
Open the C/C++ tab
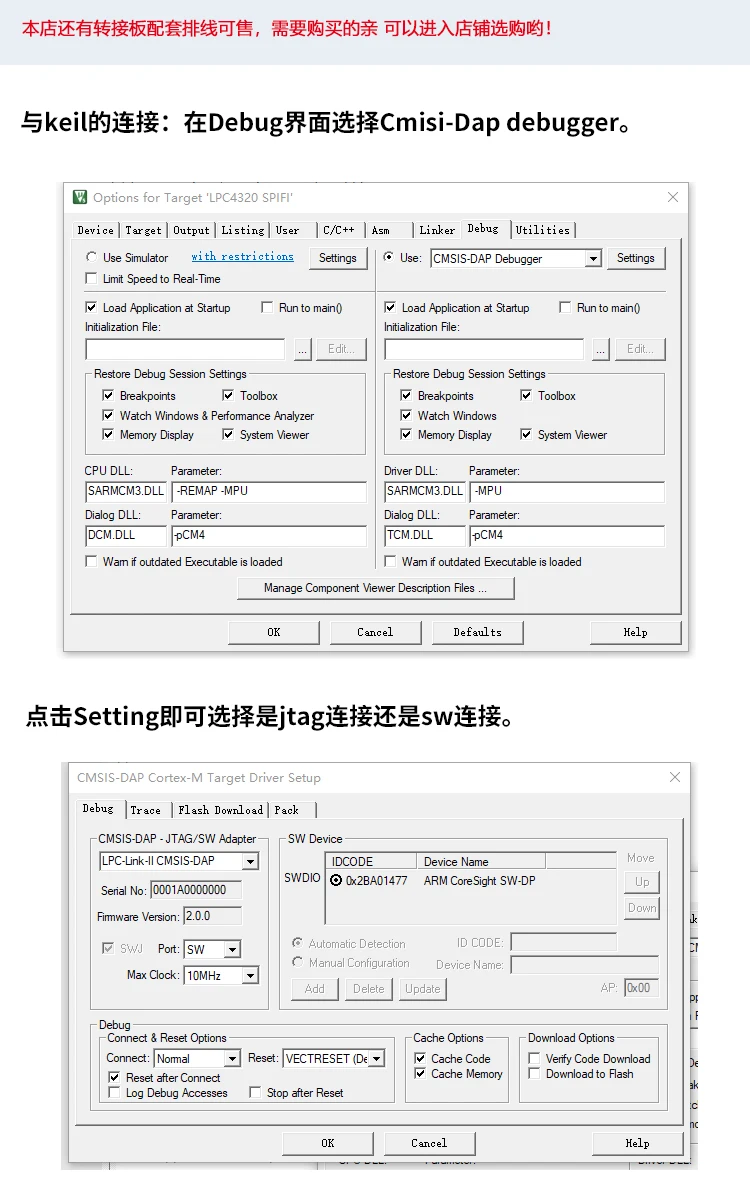click(x=339, y=230)
